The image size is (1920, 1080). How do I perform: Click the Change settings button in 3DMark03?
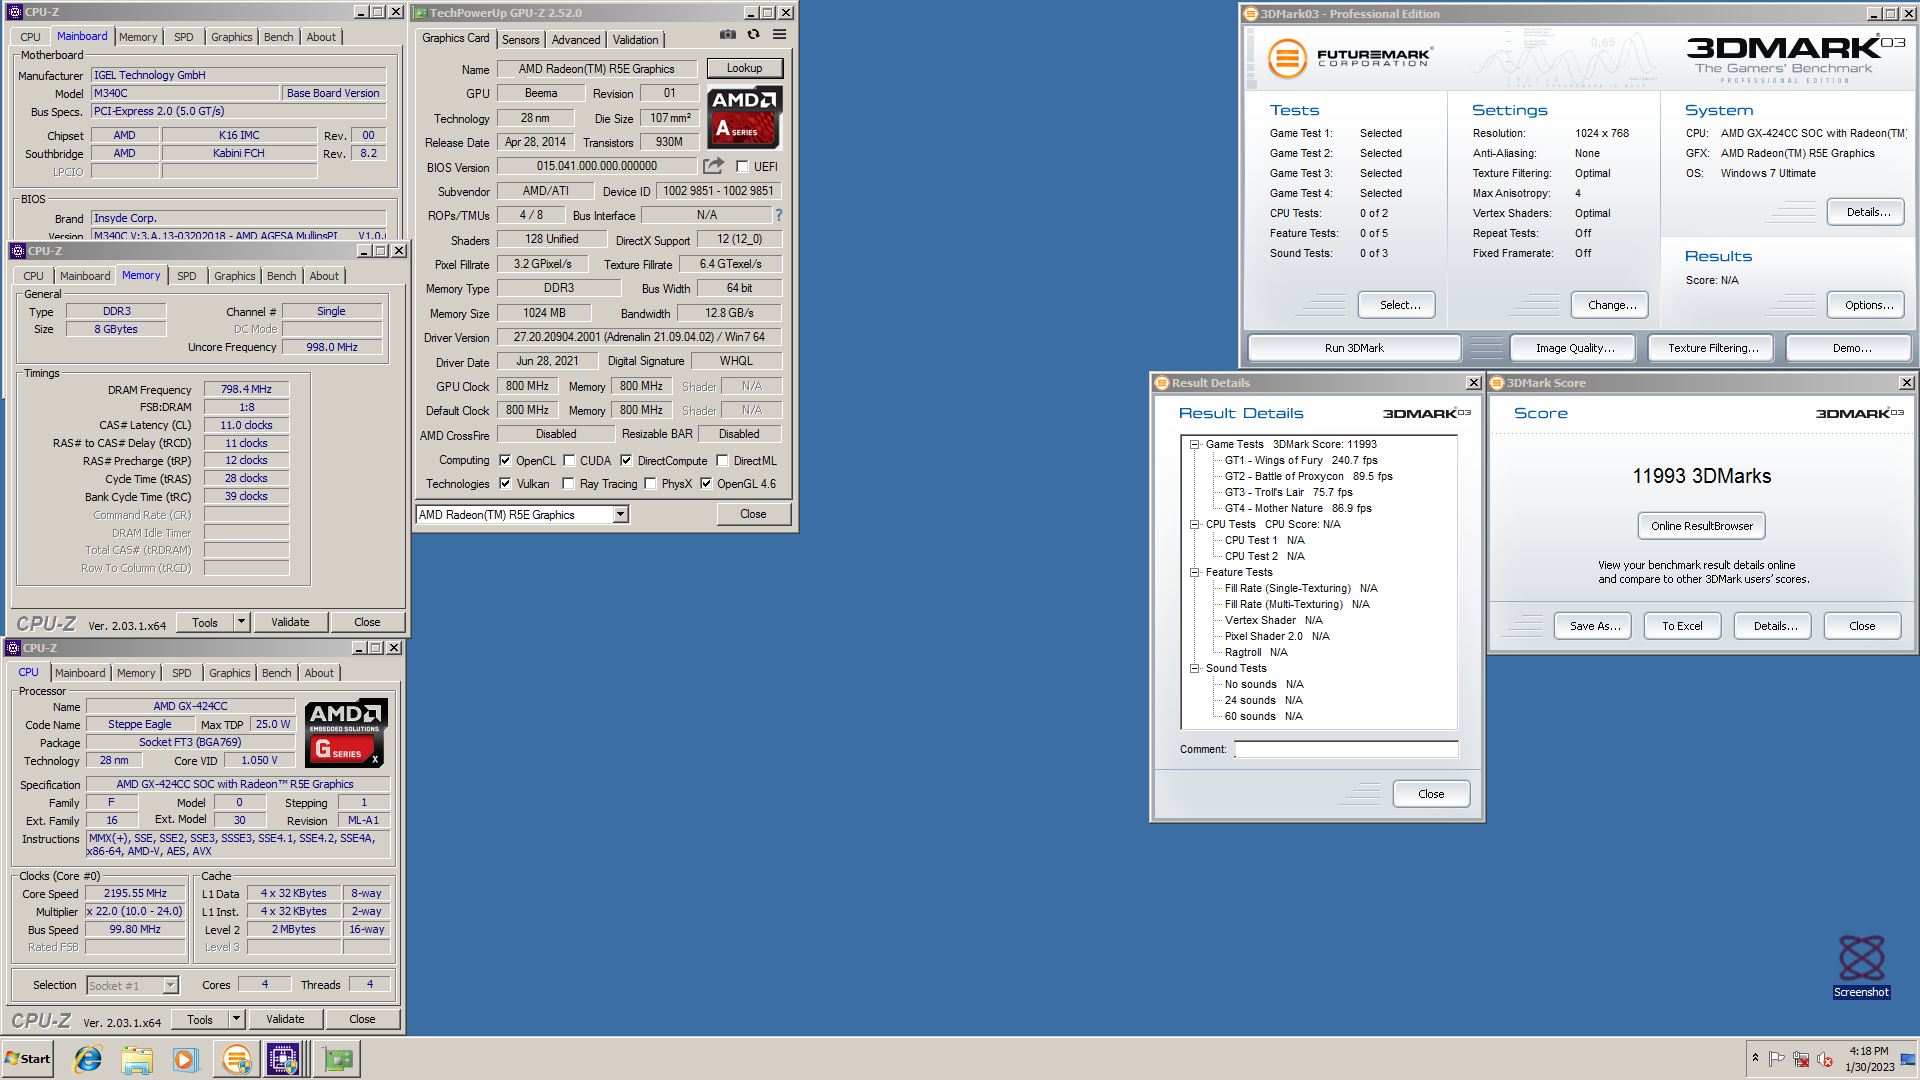click(1611, 305)
